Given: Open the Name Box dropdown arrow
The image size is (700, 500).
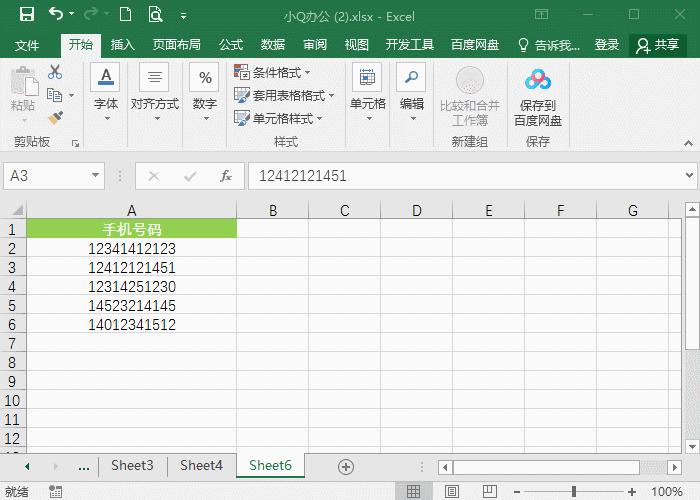Looking at the screenshot, I should tap(95, 175).
